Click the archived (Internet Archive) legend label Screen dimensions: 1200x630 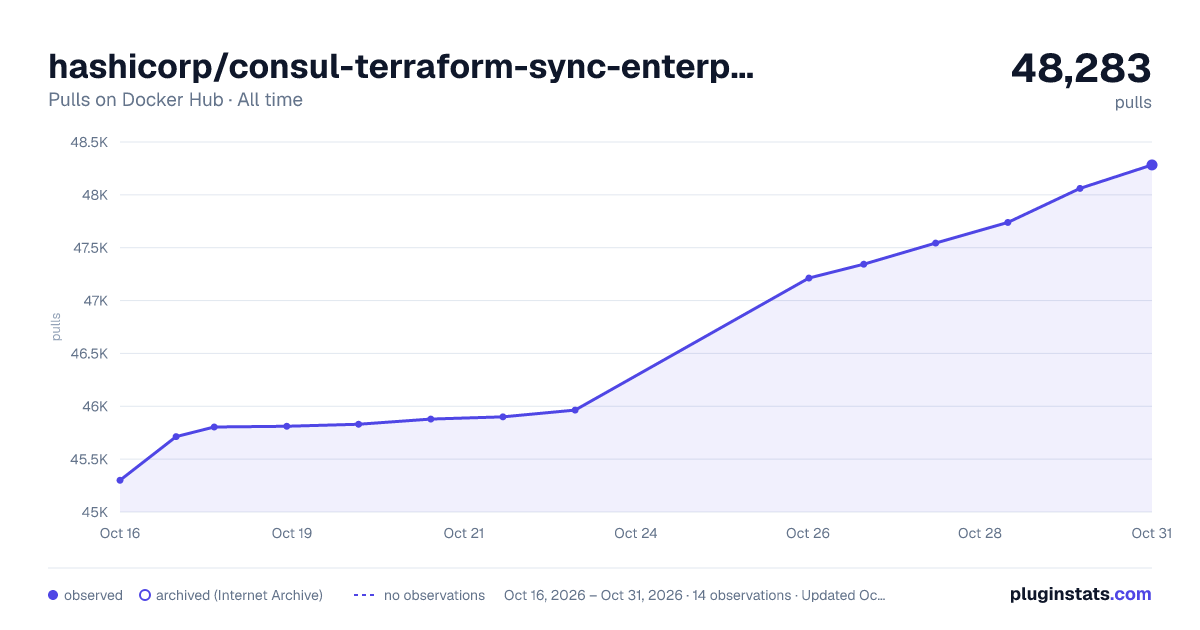239,595
